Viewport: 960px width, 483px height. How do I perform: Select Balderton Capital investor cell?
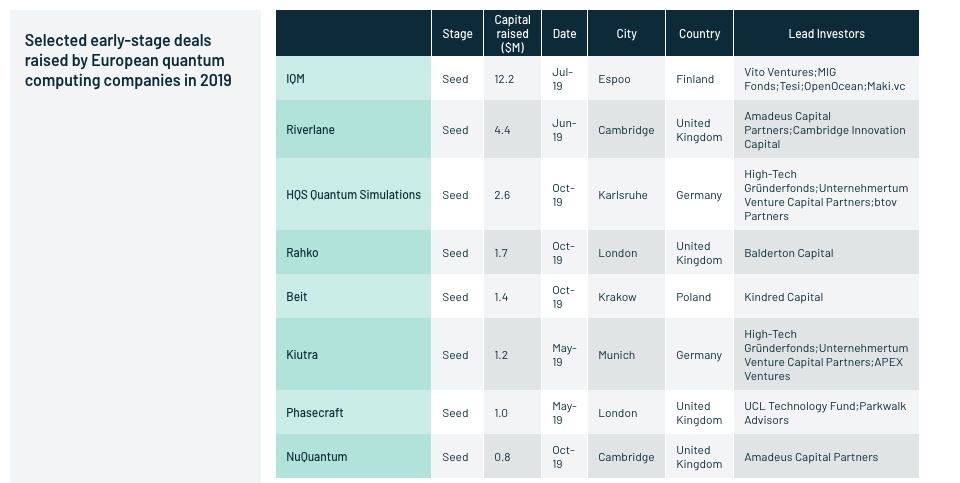coord(827,253)
